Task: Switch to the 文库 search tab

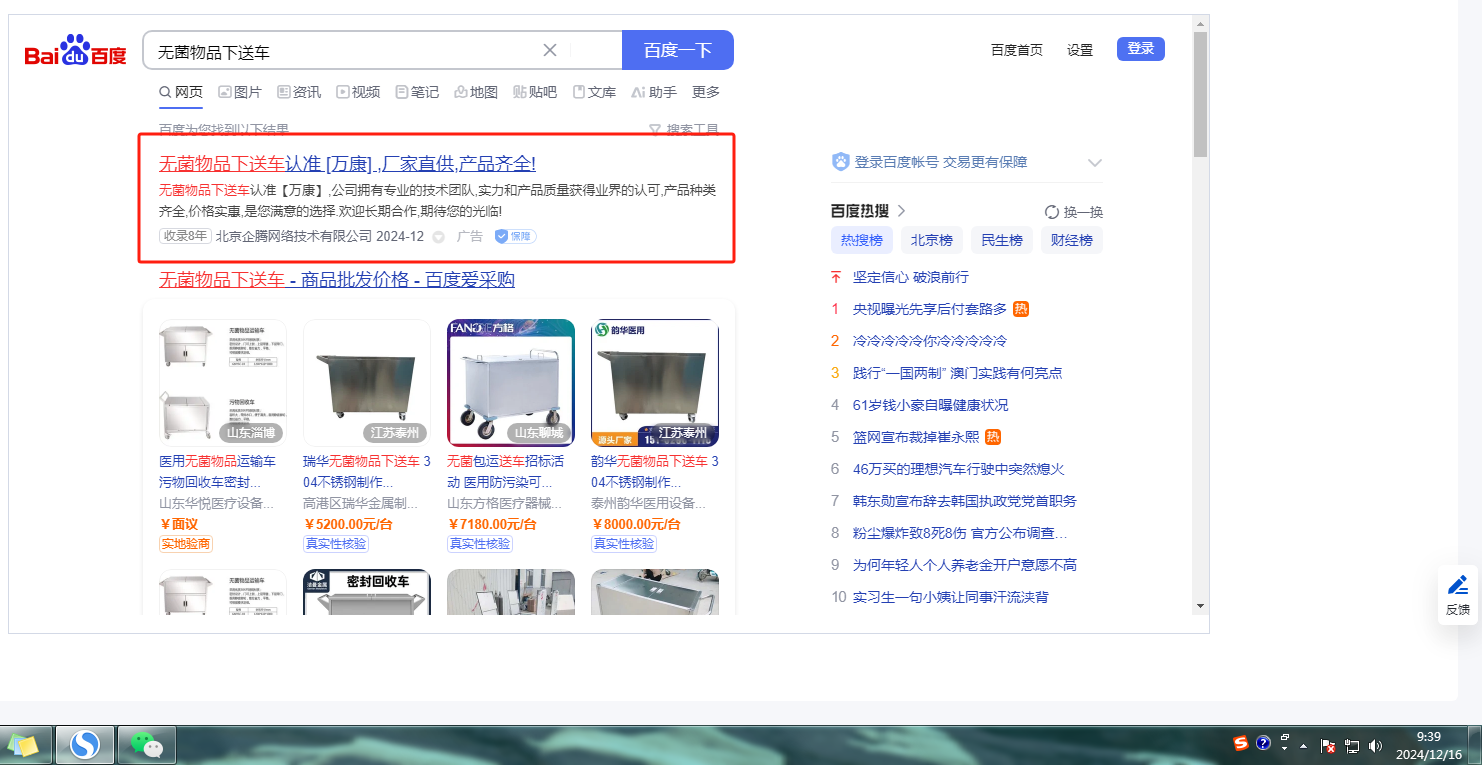Action: click(594, 92)
